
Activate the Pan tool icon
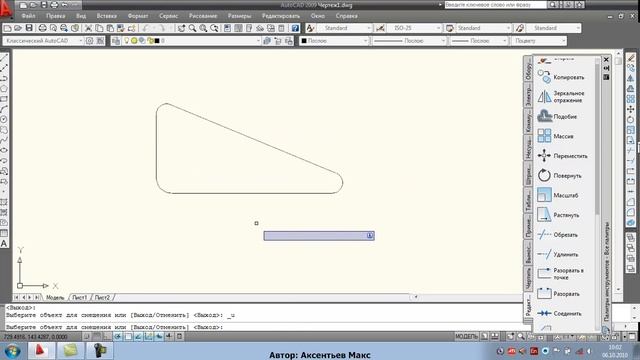click(181, 28)
